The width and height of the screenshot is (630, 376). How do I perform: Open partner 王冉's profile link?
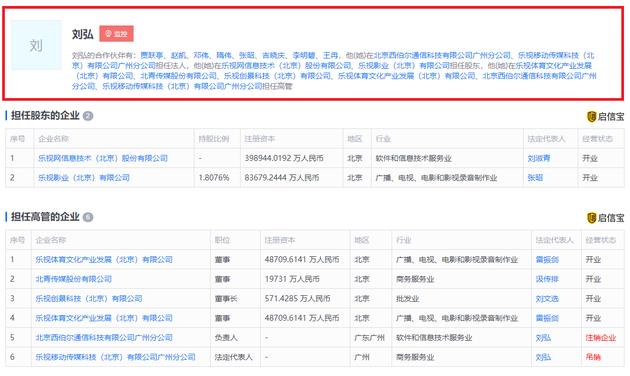coord(331,55)
